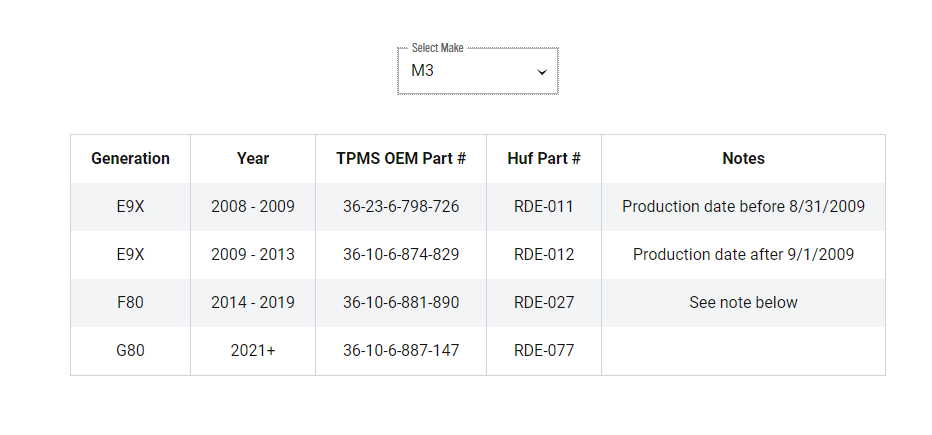Screen dimensions: 932x435
Task: Click the Notes column header
Action: 744,159
